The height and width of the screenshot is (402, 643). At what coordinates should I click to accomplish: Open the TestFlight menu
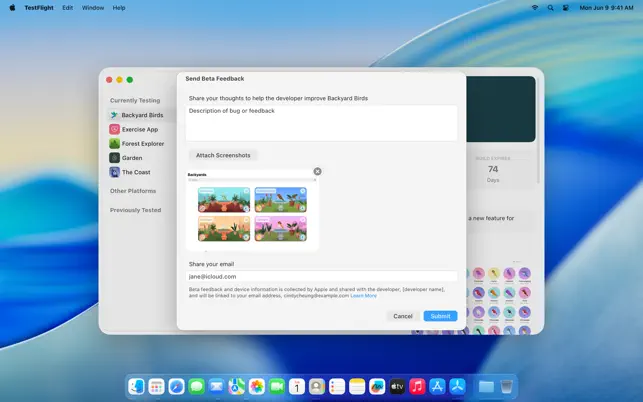[39, 7]
